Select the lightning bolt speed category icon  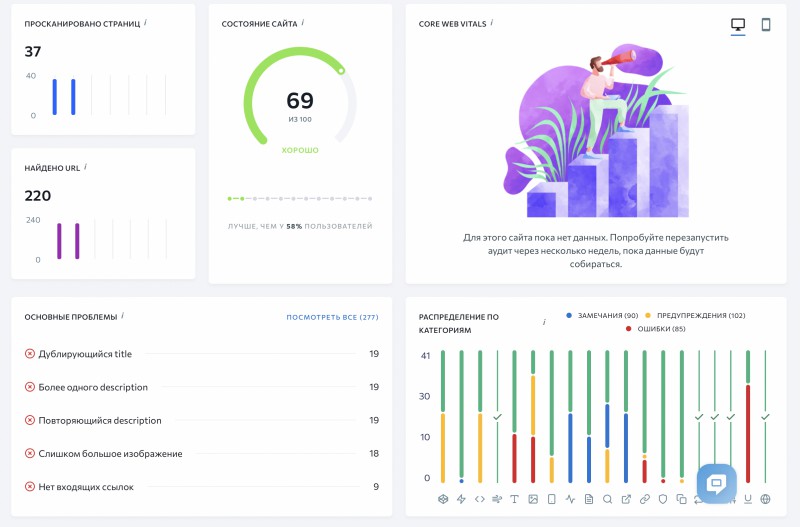point(461,499)
